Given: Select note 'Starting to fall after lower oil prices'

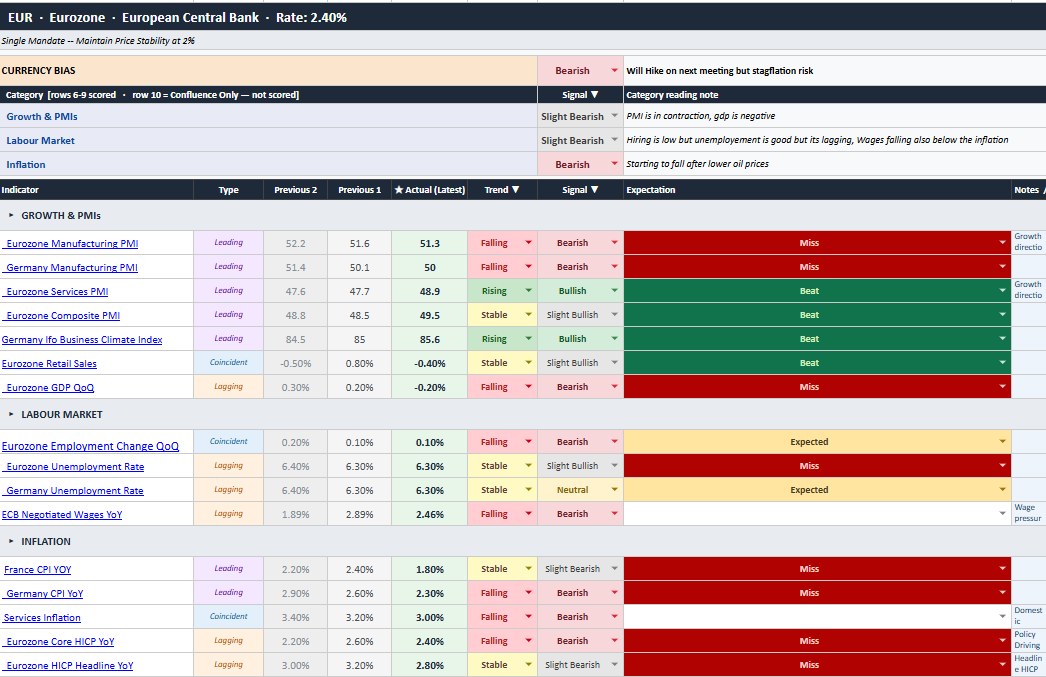Looking at the screenshot, I should point(835,164).
